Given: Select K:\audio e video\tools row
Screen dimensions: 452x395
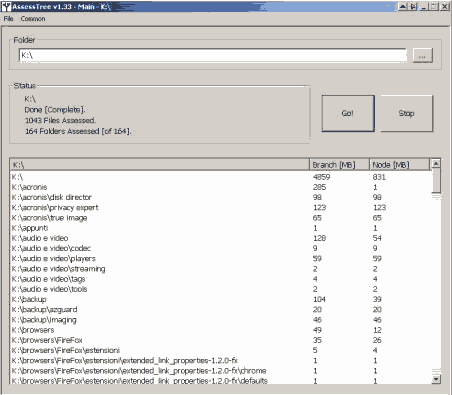Looking at the screenshot, I should click(220, 289).
